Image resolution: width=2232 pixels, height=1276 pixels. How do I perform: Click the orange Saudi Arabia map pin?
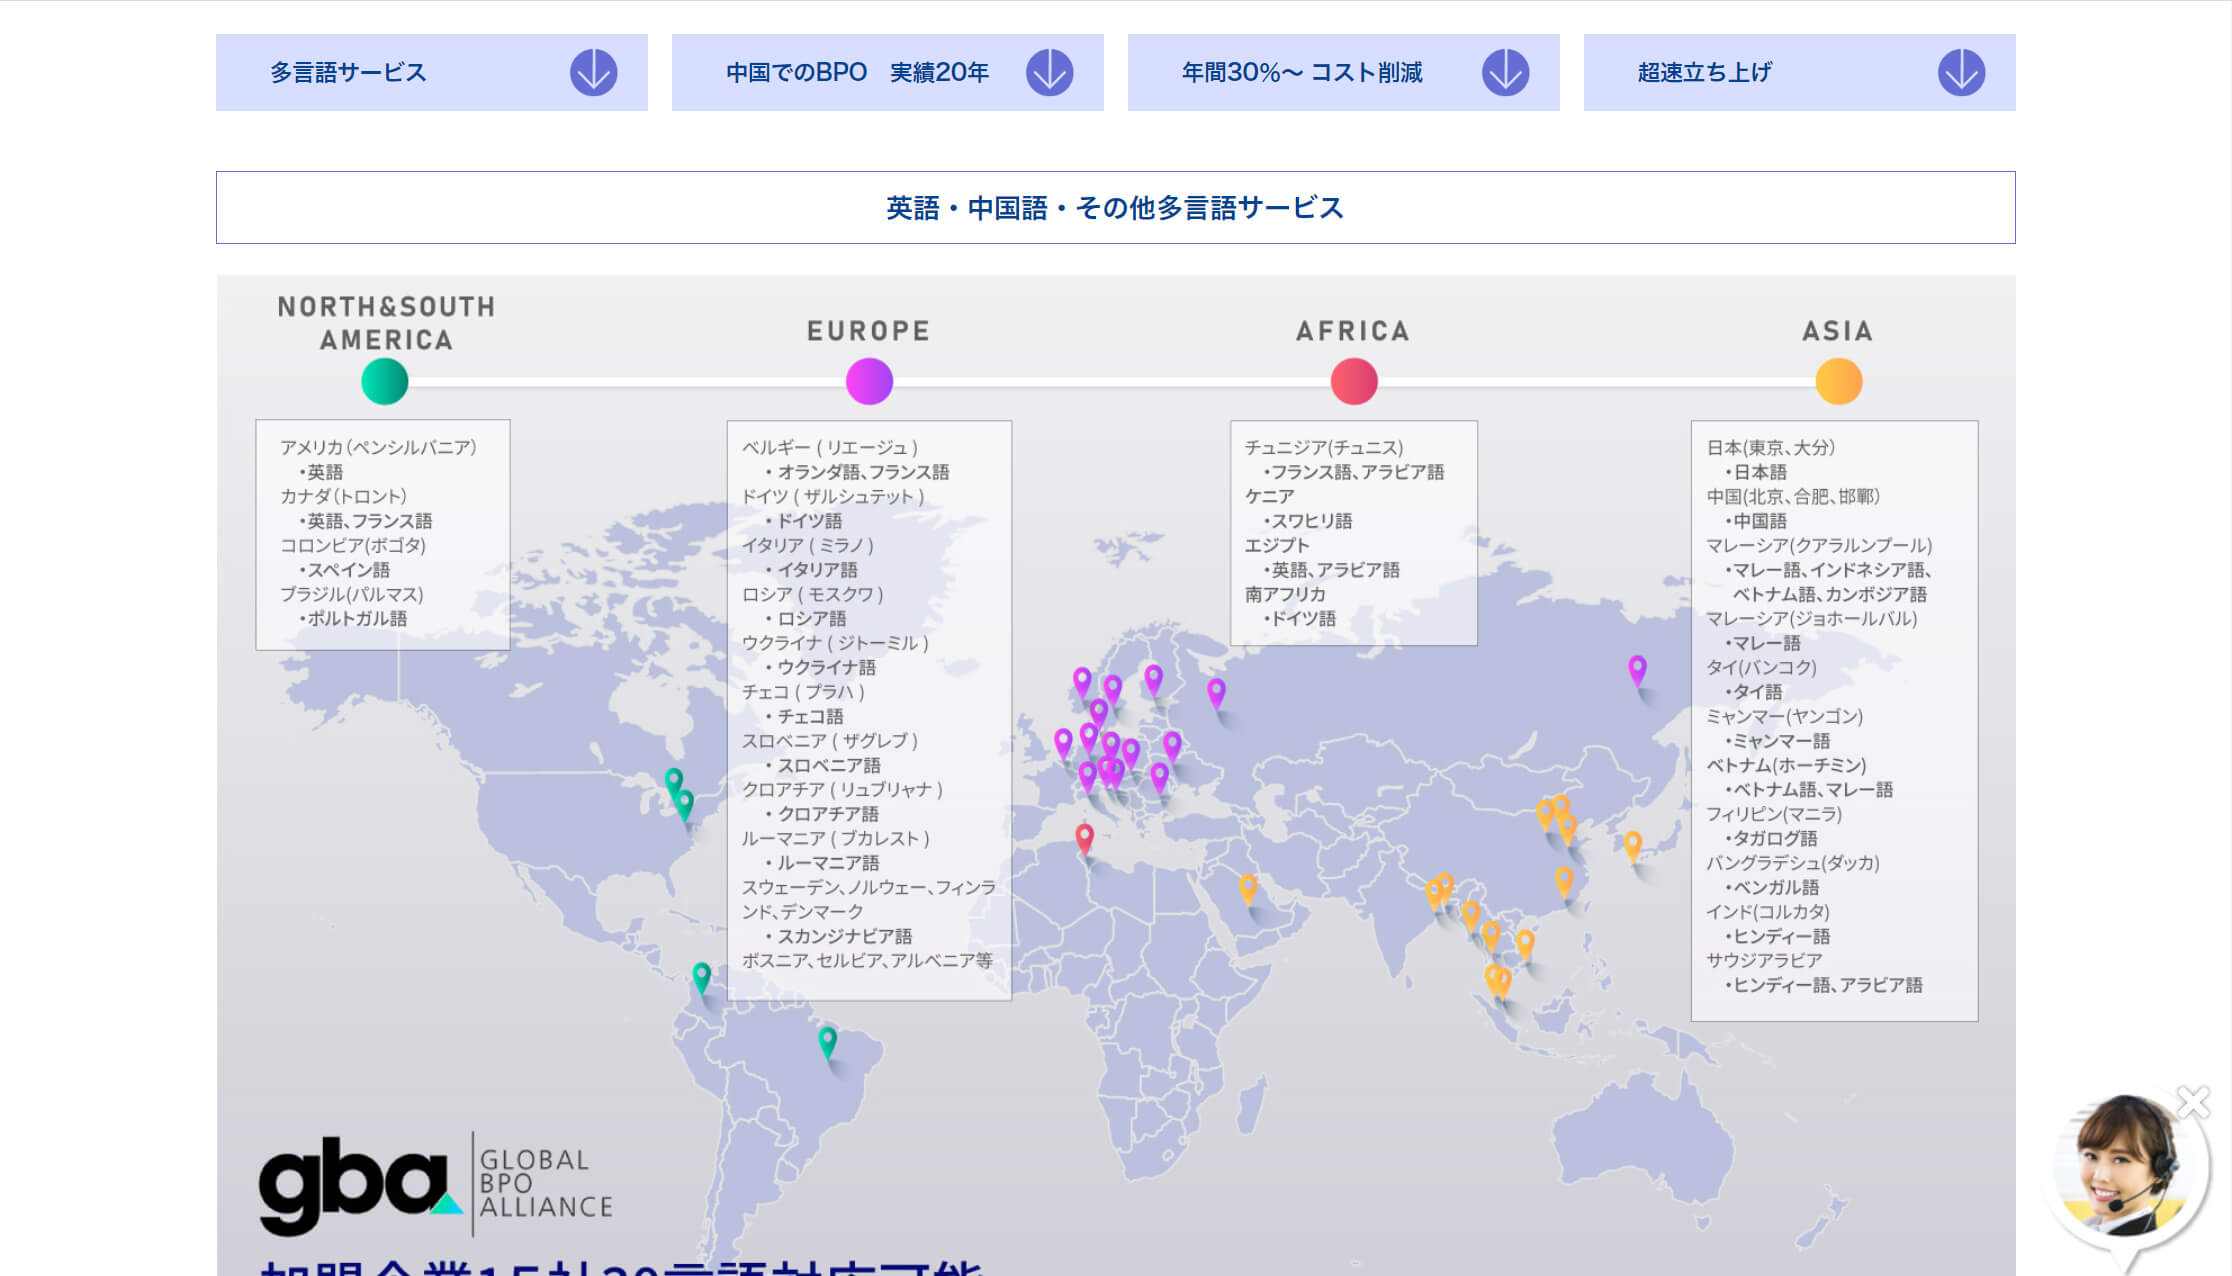pyautogui.click(x=1247, y=887)
